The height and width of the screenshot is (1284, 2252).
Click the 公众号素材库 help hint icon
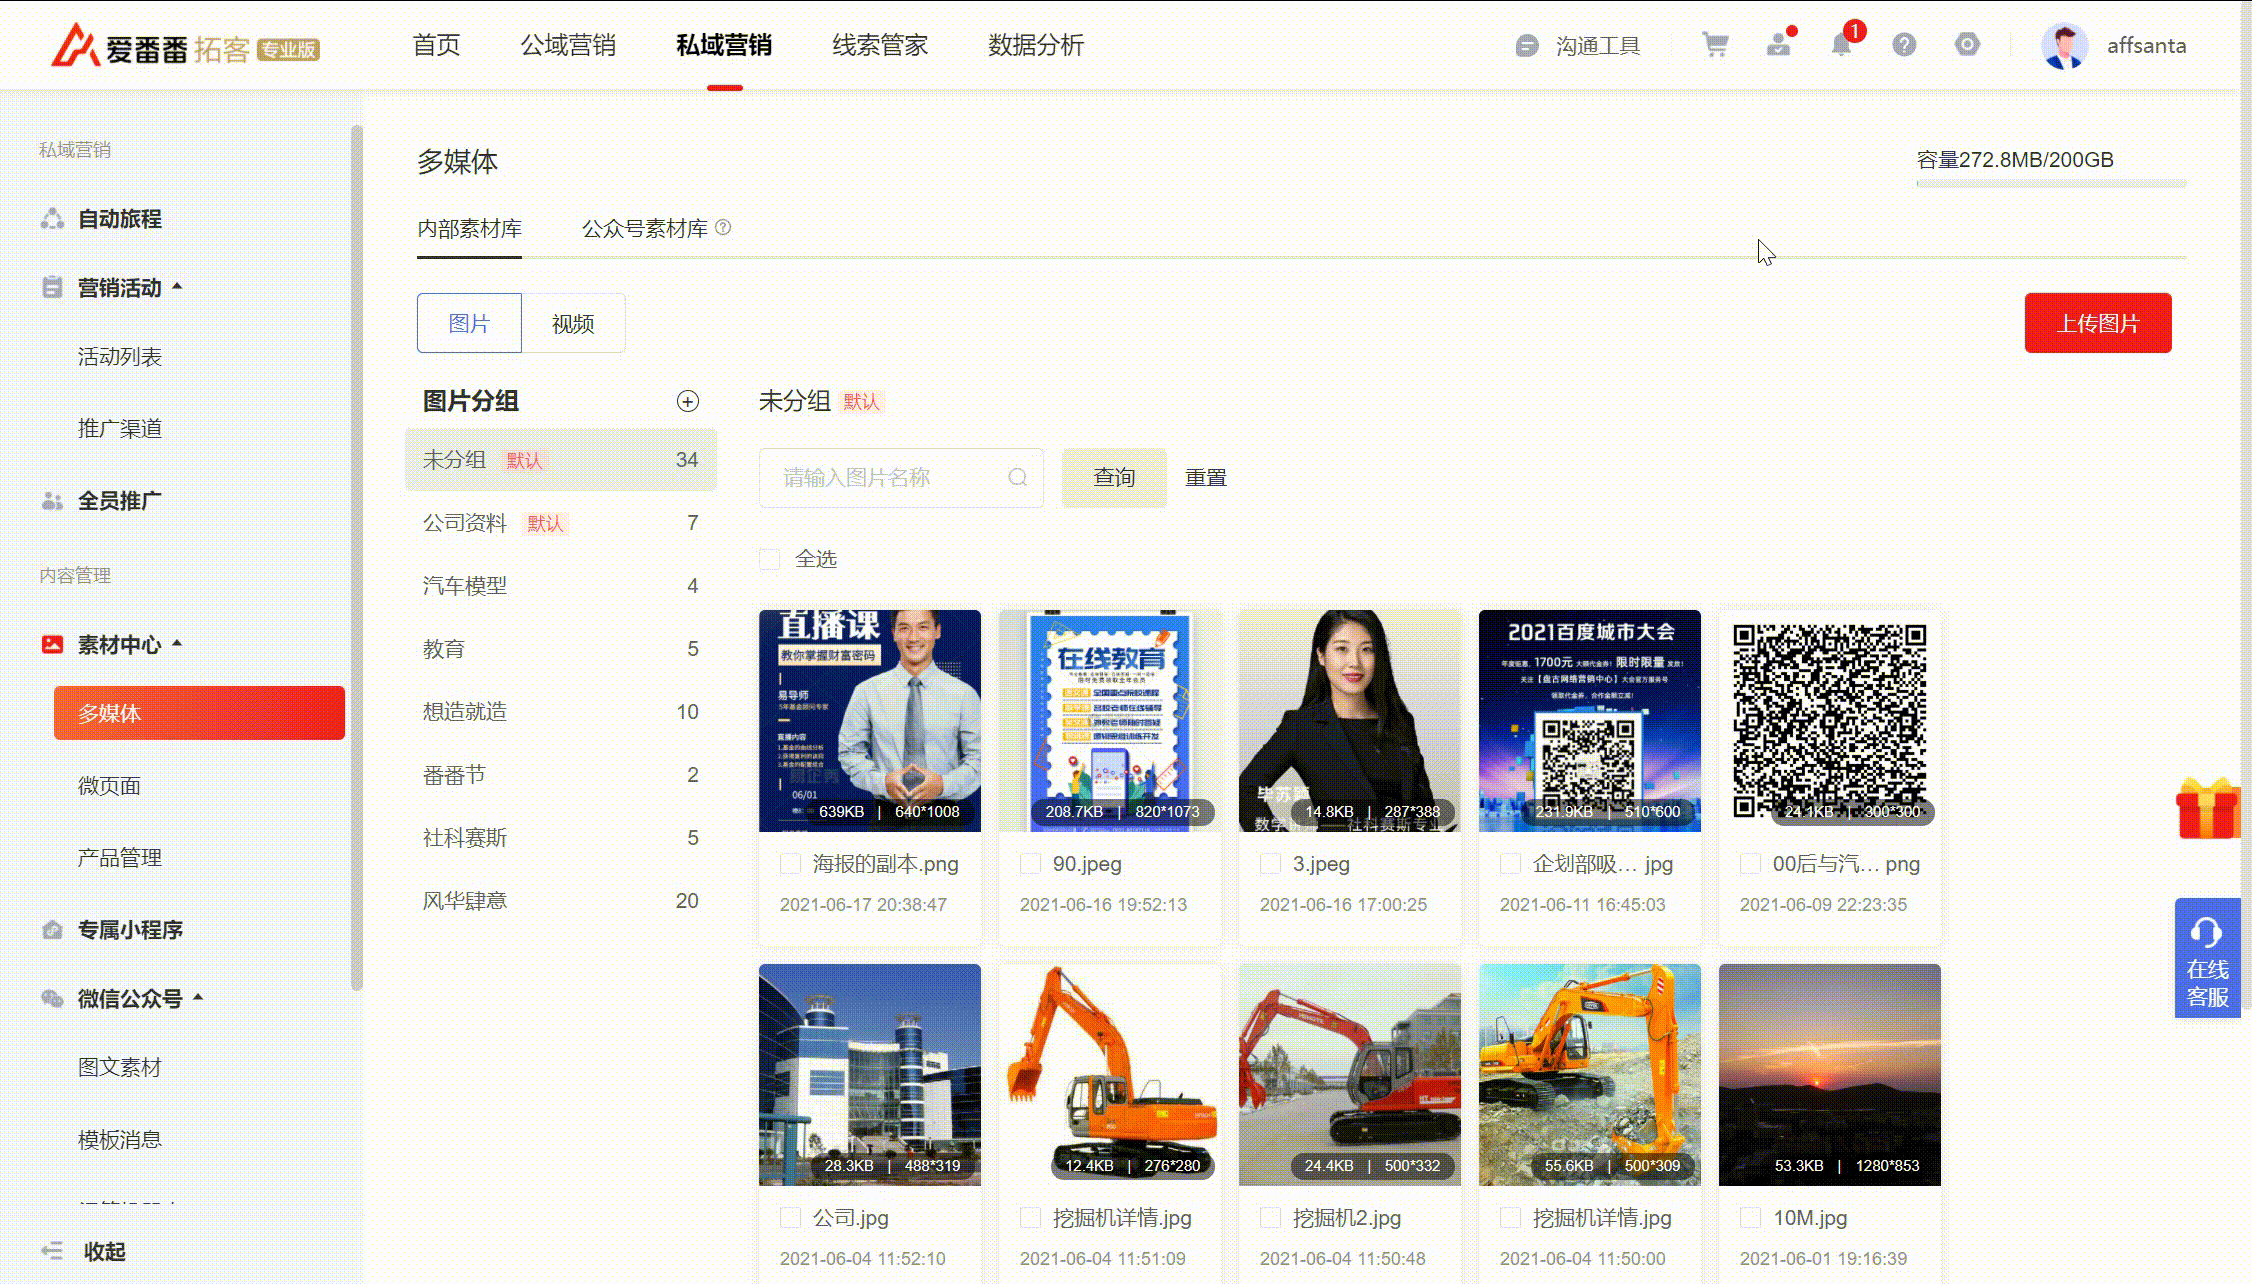723,228
